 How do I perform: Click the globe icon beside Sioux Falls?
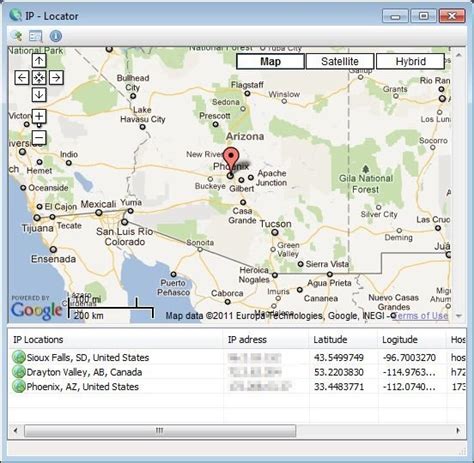pyautogui.click(x=19, y=357)
